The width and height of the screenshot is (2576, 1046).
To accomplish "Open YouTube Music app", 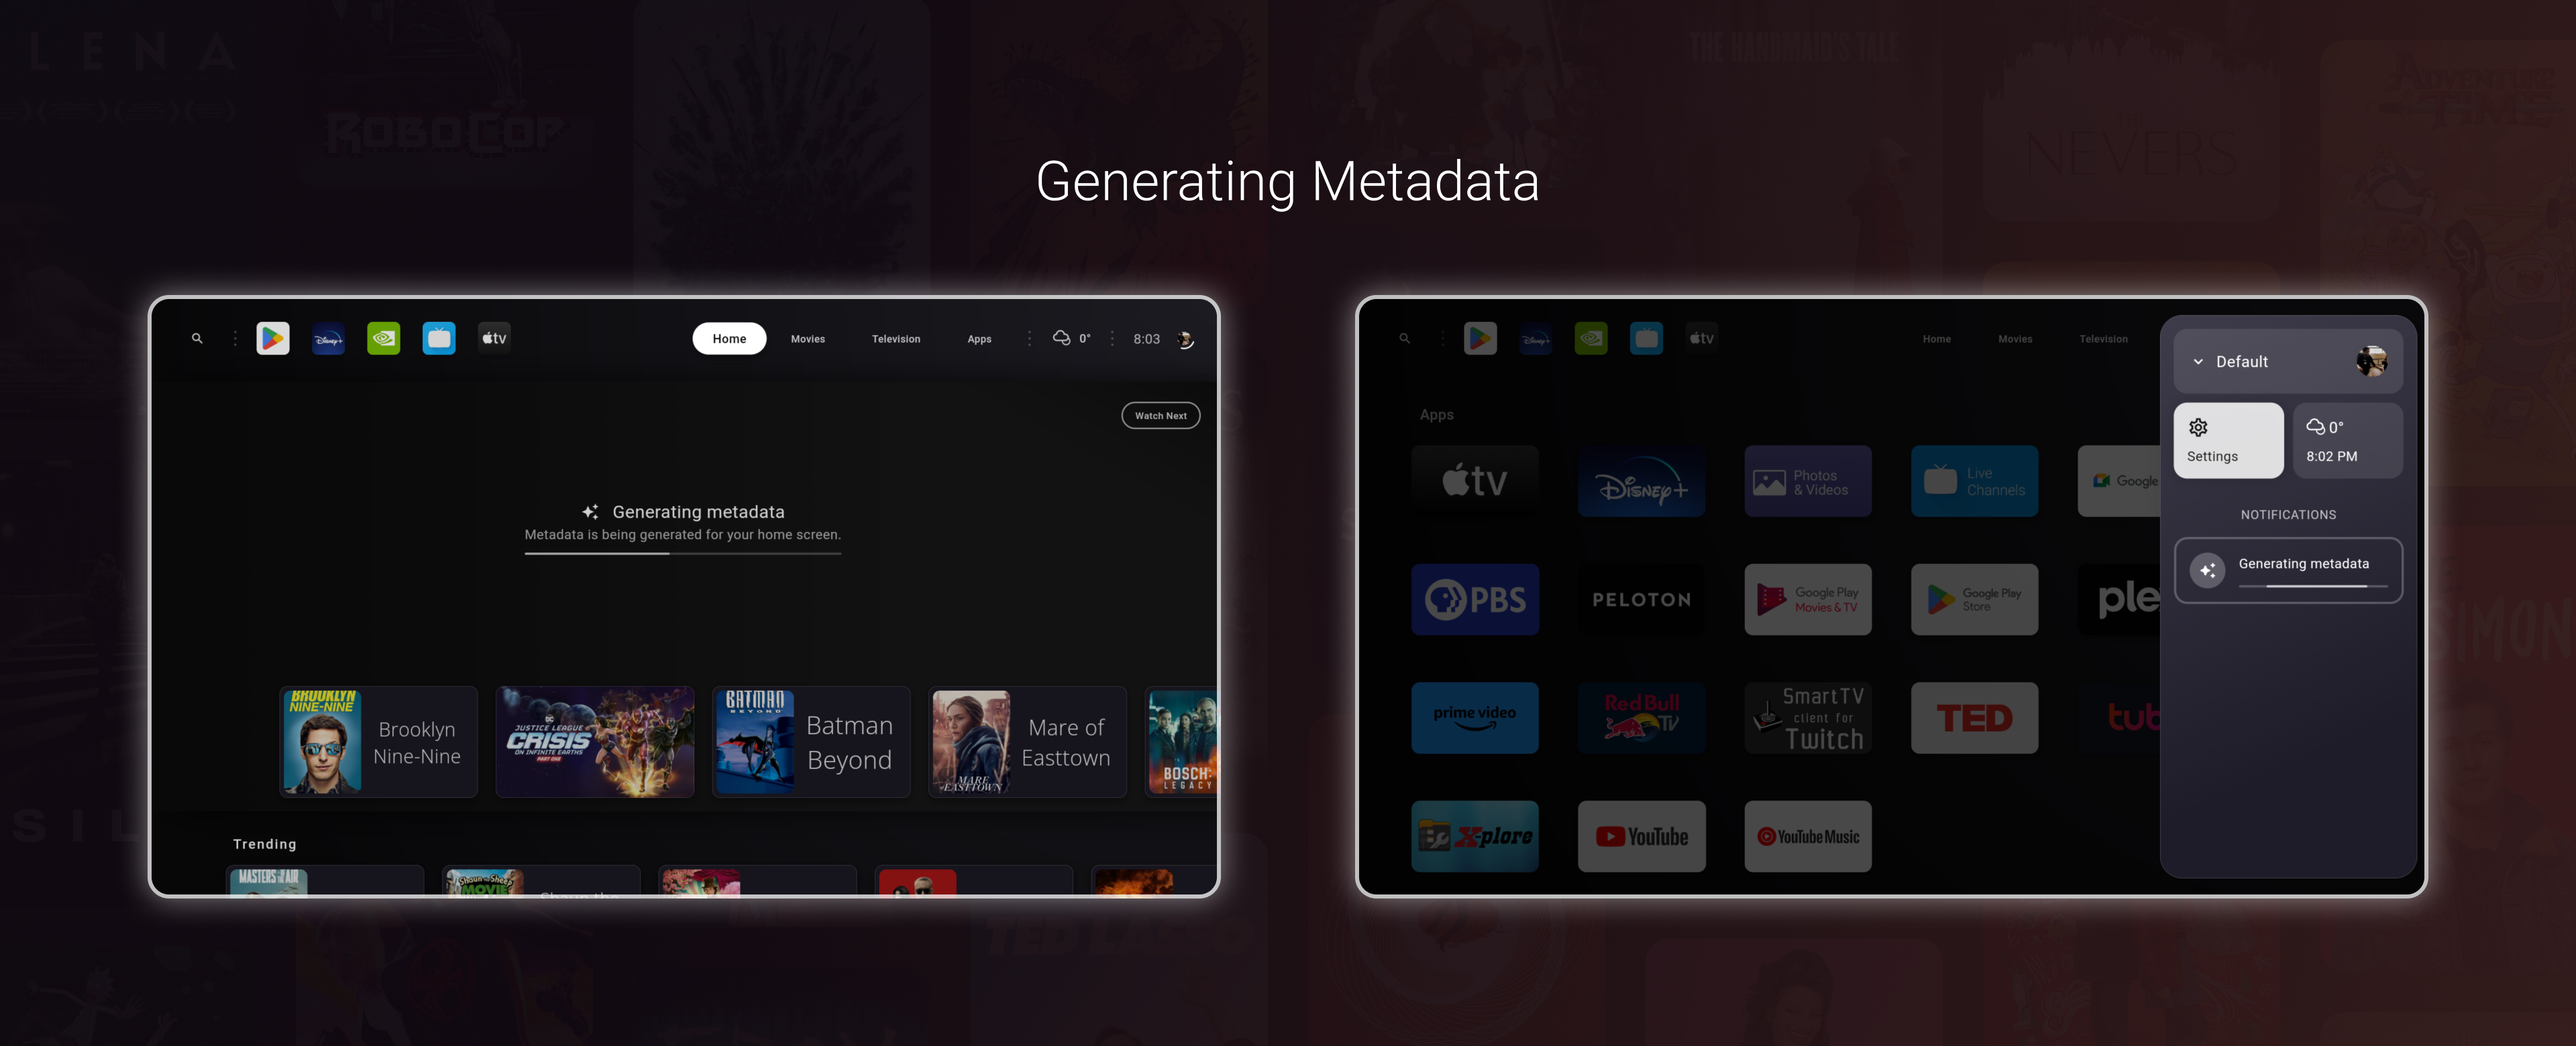I will (1805, 836).
